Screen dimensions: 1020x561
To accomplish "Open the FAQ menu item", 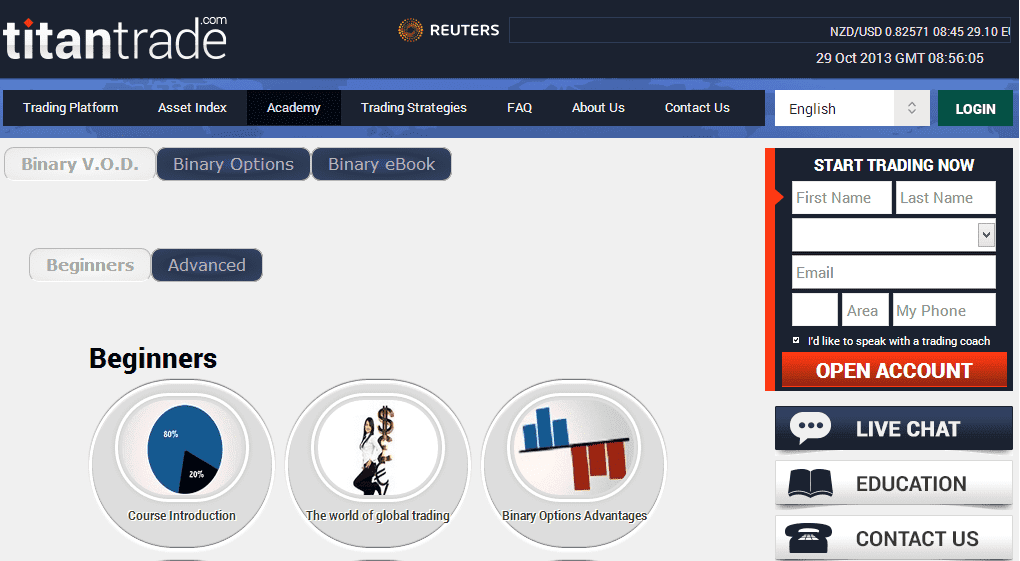I will [519, 107].
